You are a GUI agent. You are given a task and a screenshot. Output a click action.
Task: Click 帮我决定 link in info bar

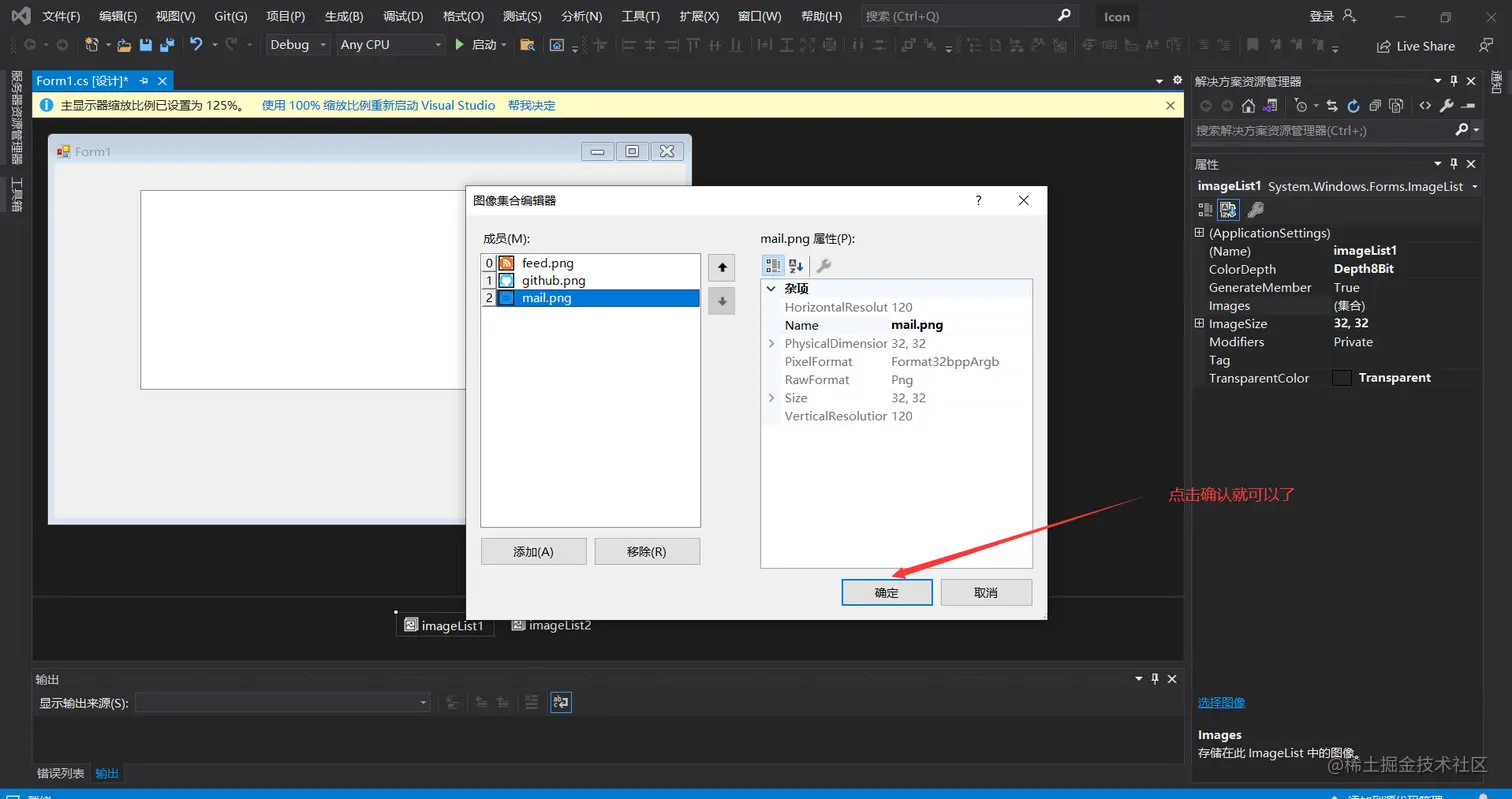pos(531,105)
